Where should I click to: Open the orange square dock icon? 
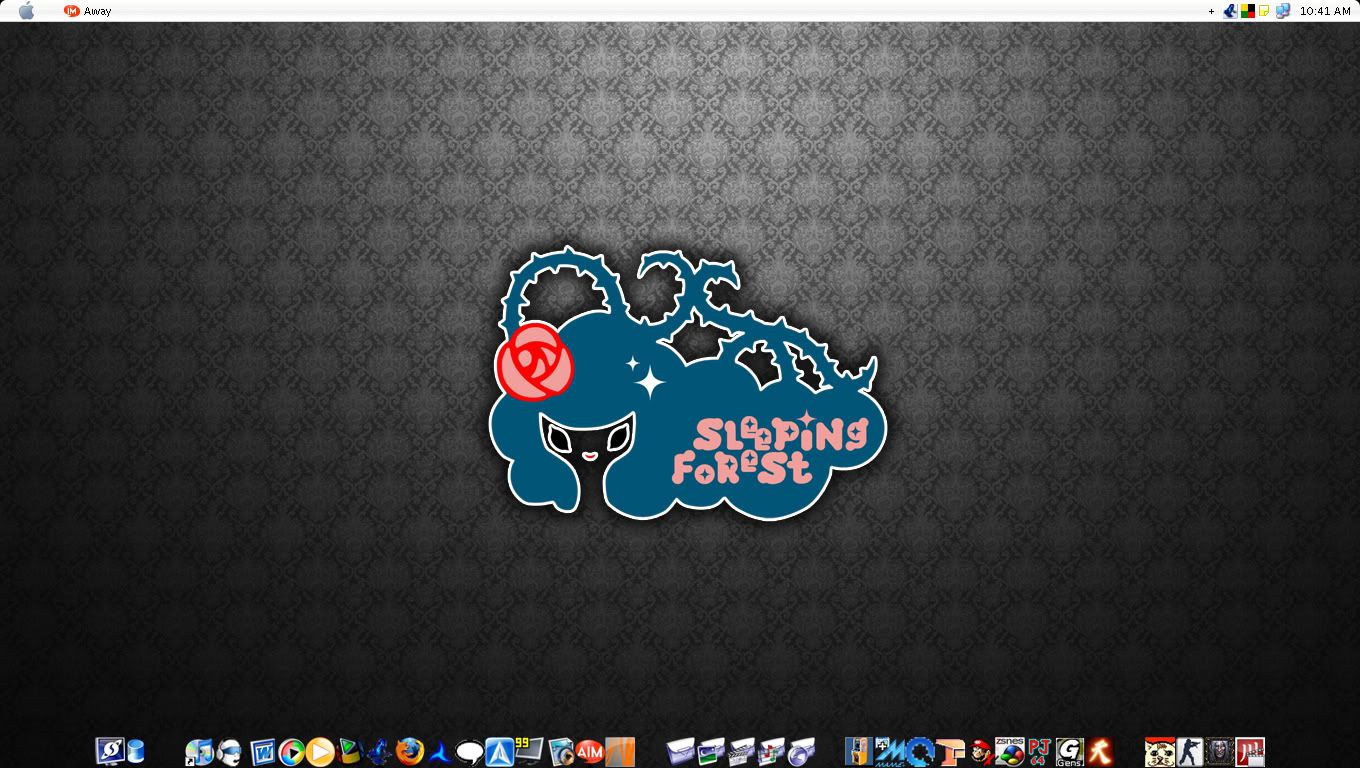click(x=620, y=751)
